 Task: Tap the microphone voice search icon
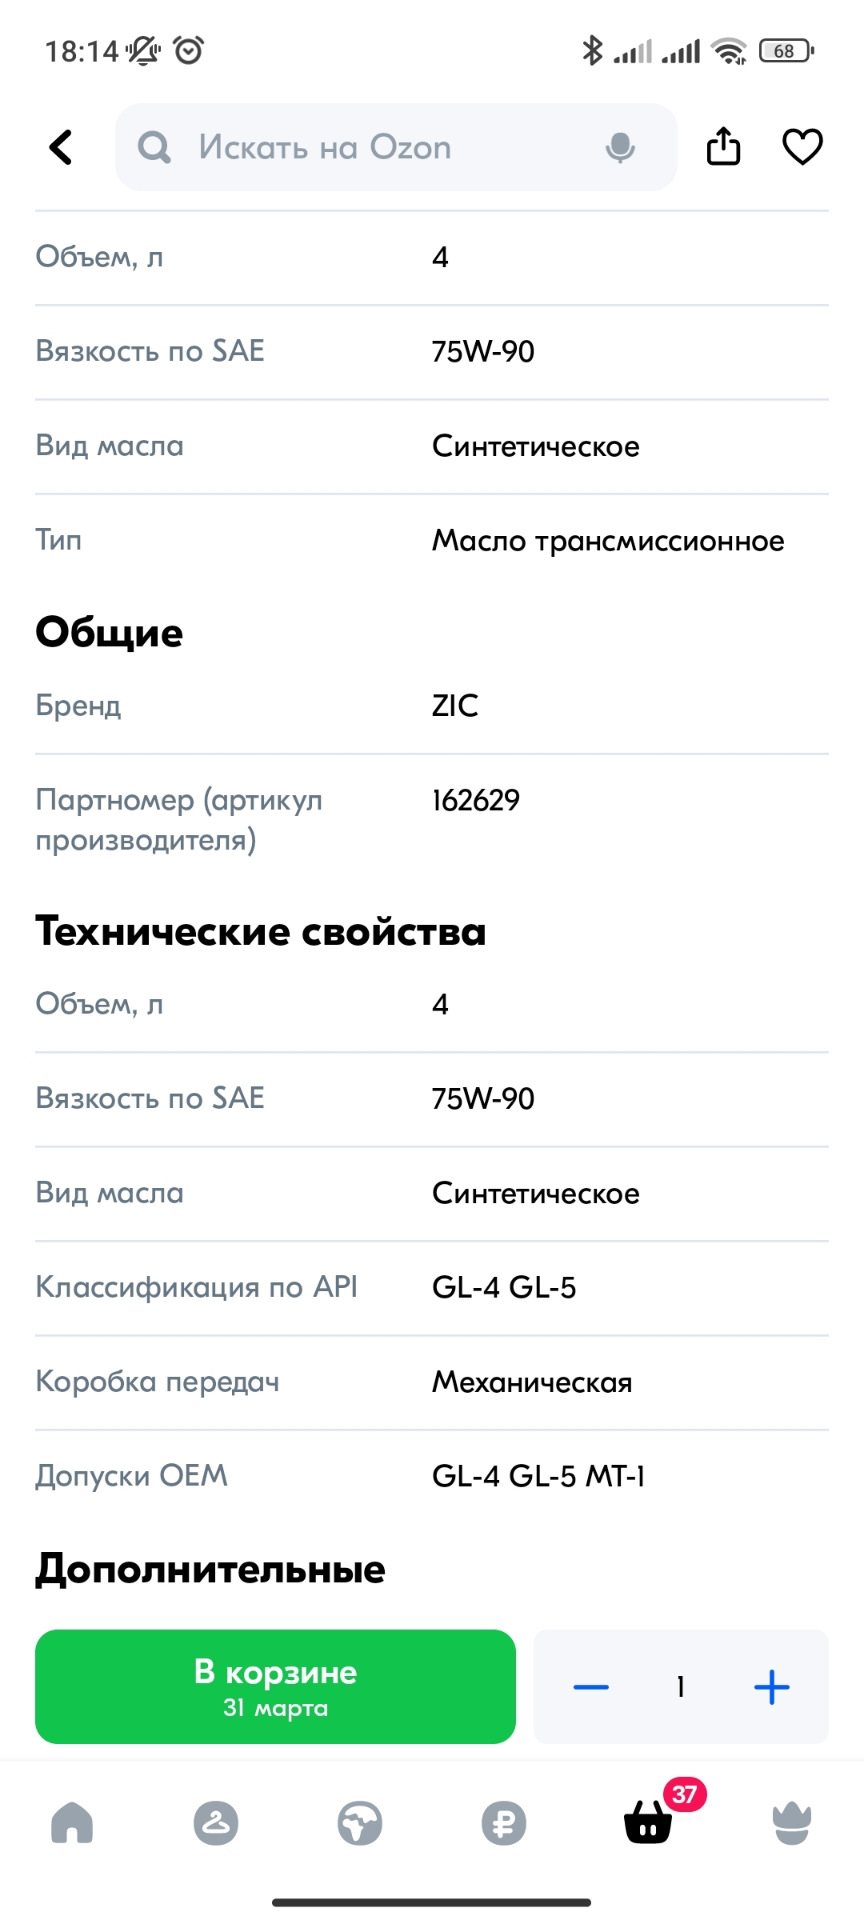(x=620, y=148)
